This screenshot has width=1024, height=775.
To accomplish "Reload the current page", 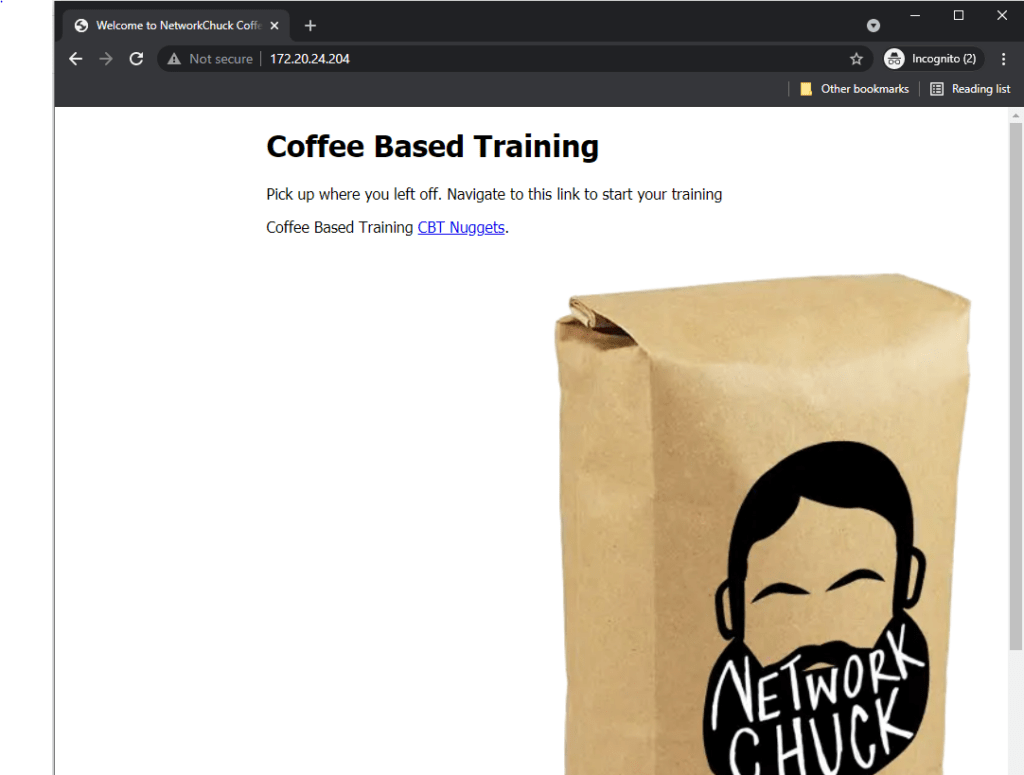I will 136,59.
